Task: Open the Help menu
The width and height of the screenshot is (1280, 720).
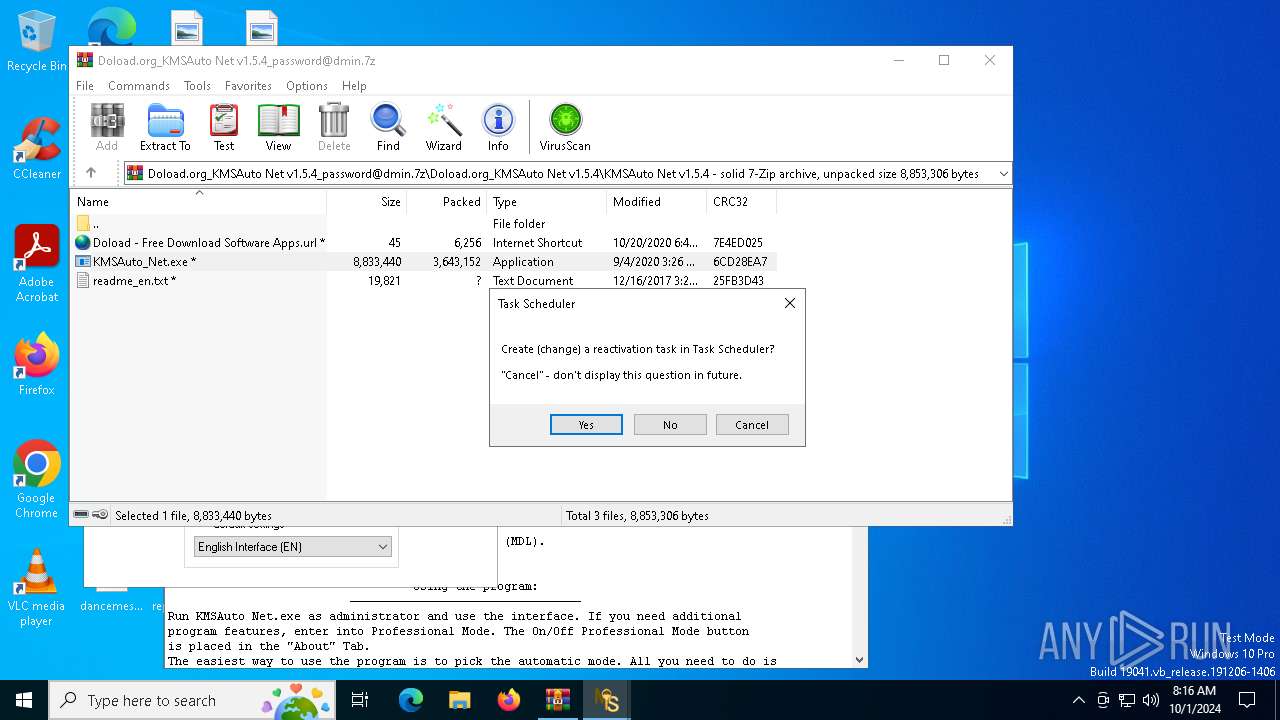Action: [354, 86]
